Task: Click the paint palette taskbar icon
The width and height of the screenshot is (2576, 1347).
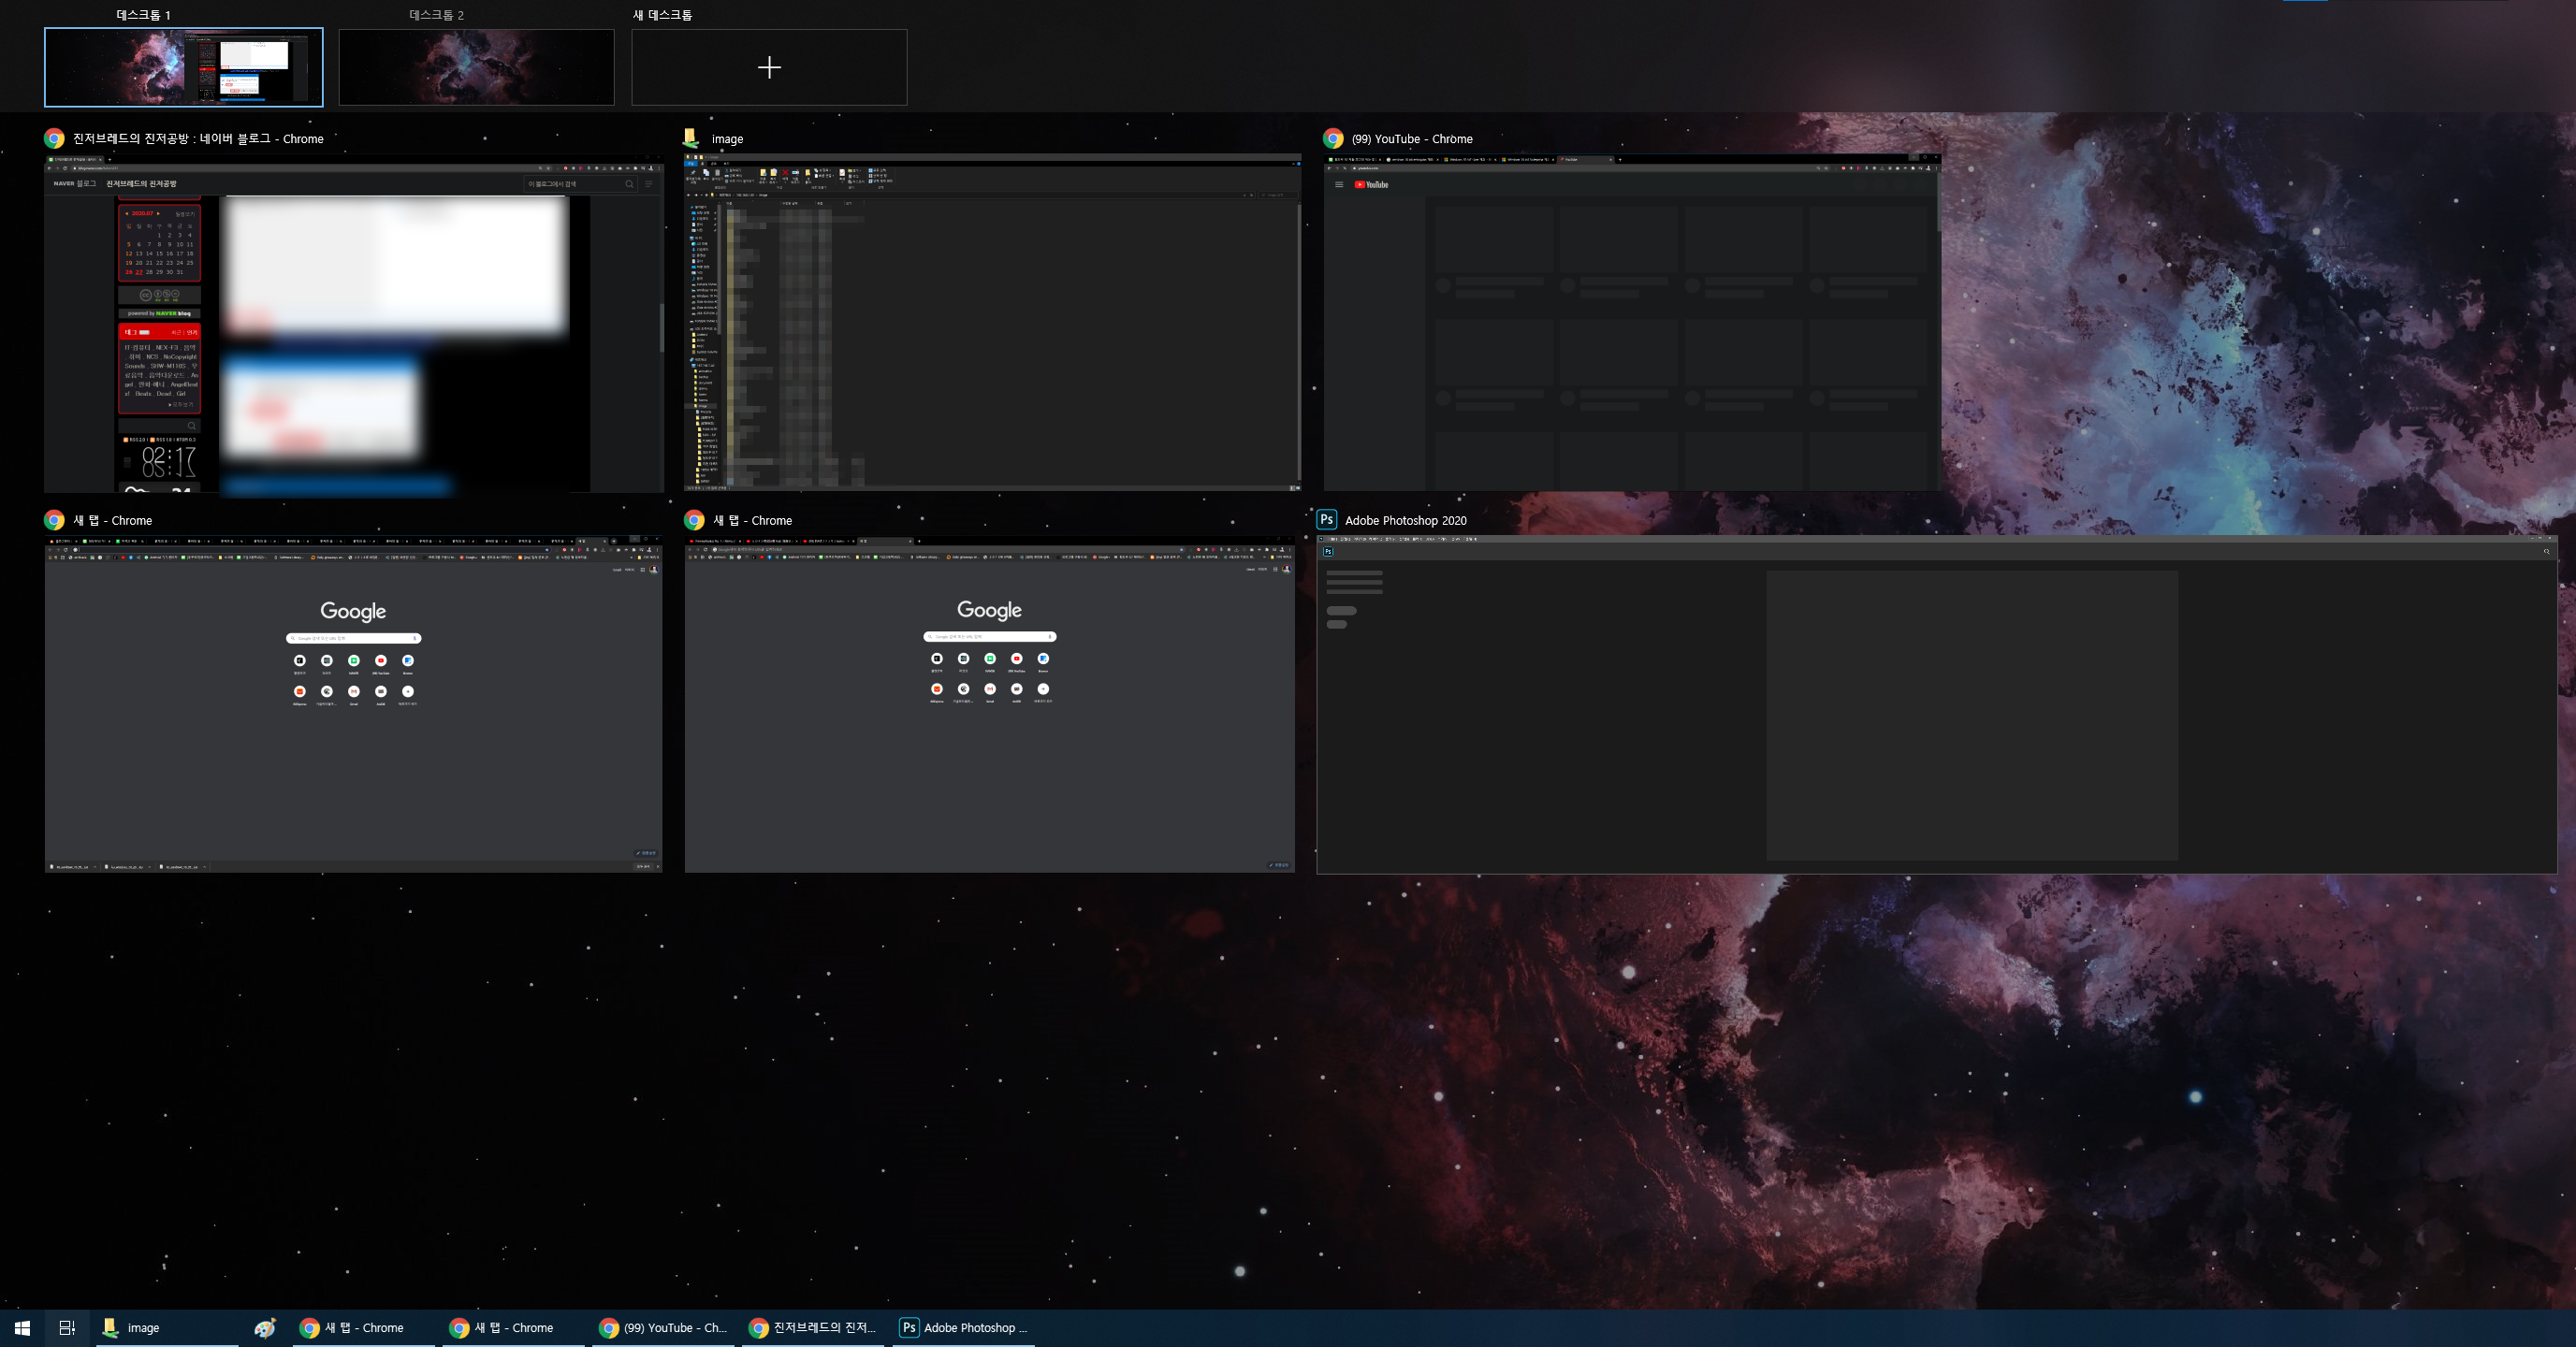Action: 265,1328
